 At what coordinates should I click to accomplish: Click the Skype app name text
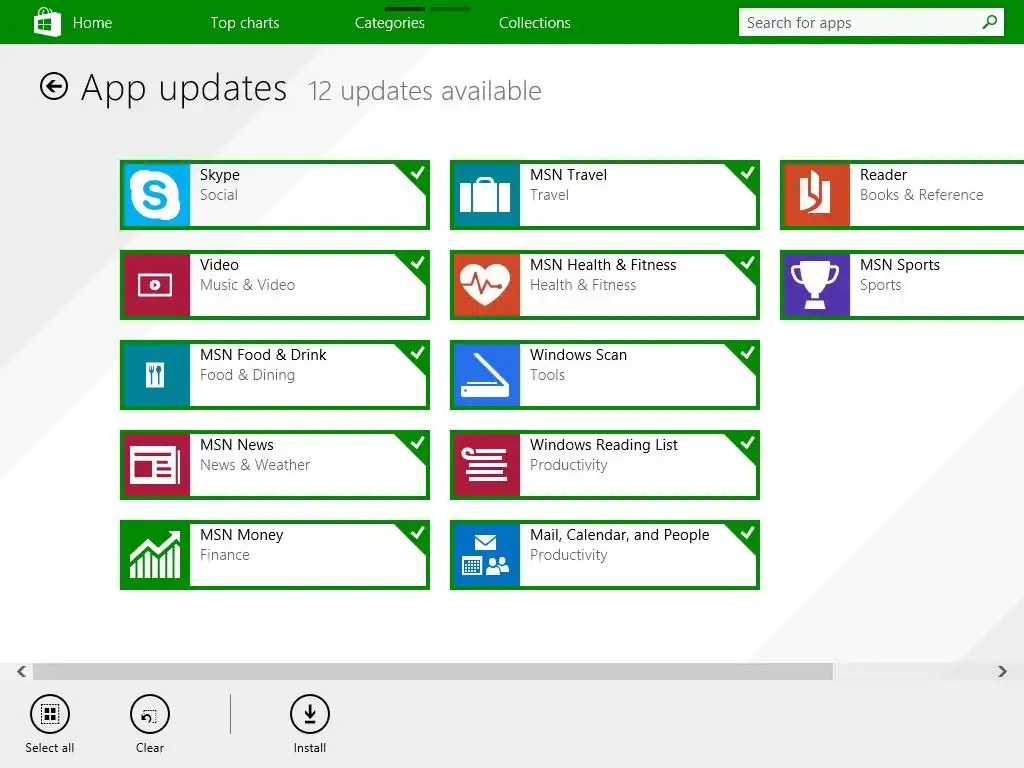coord(219,175)
